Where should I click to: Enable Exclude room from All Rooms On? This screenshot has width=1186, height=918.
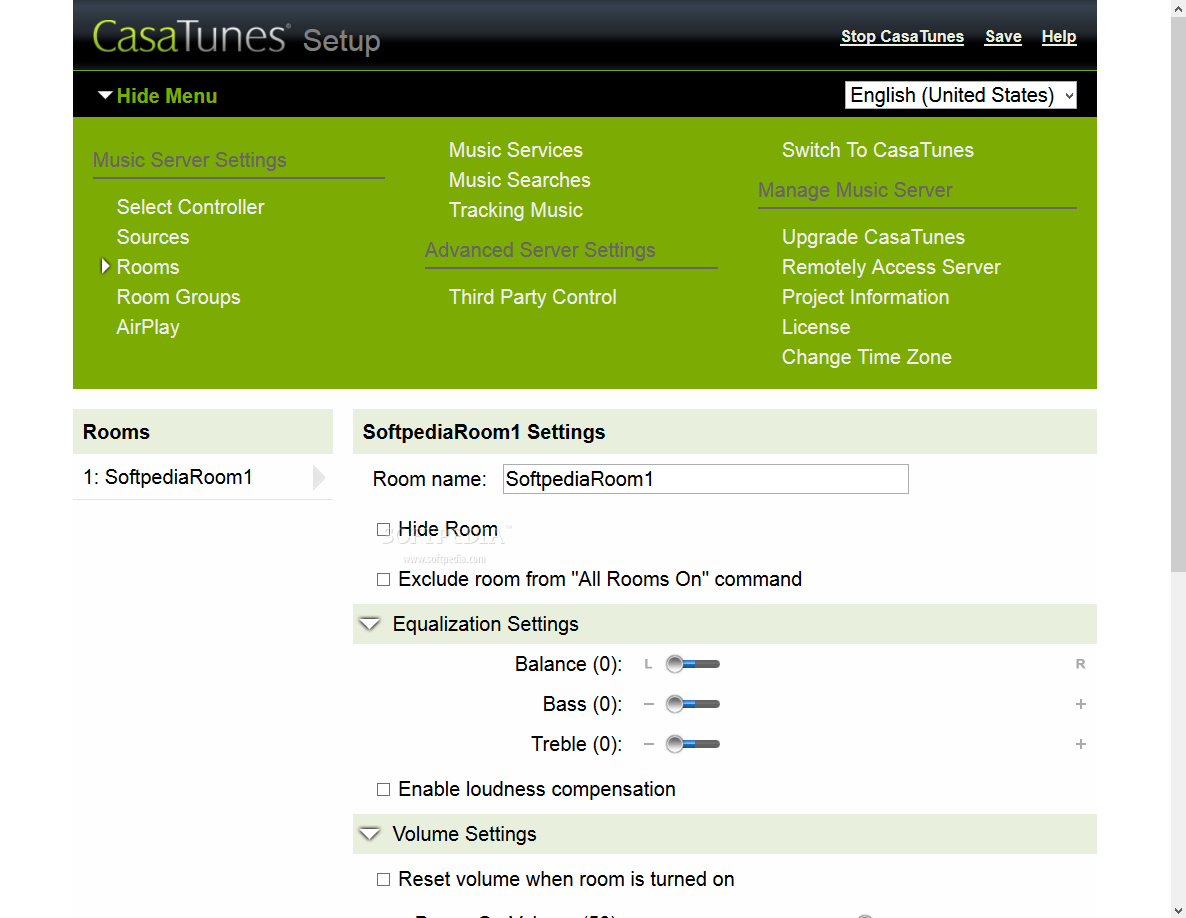[383, 579]
